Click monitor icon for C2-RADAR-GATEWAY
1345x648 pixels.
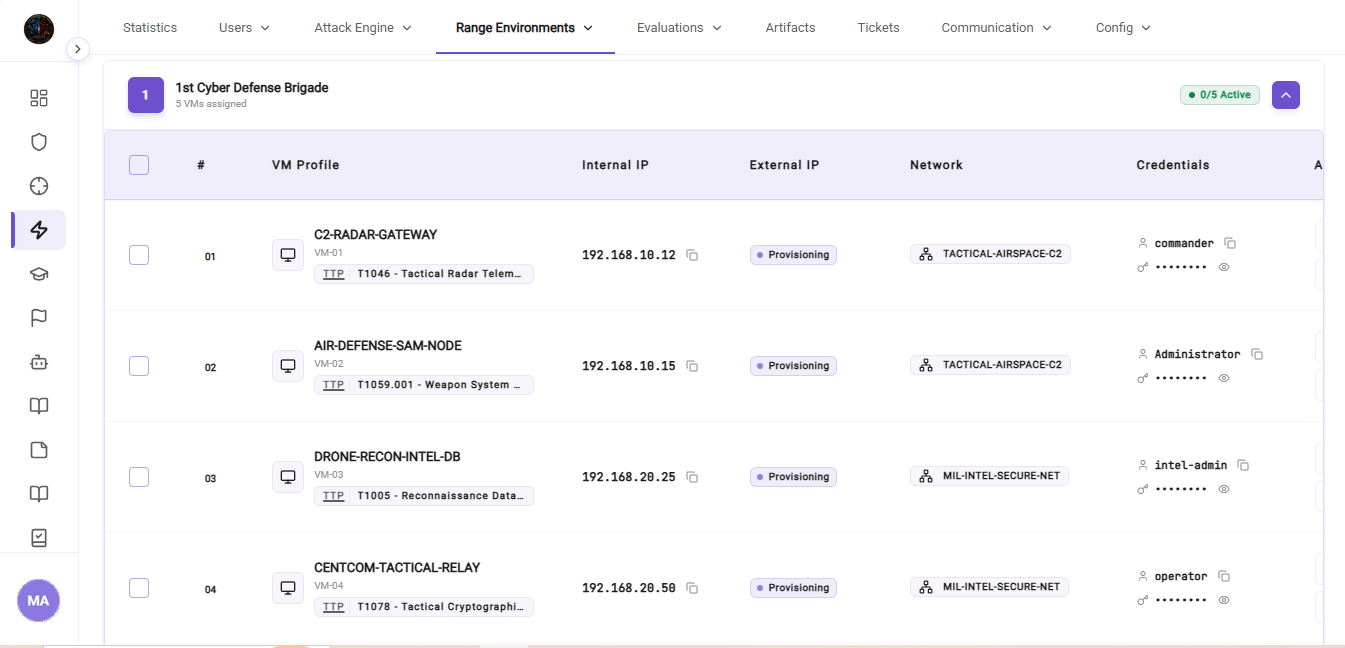tap(288, 255)
